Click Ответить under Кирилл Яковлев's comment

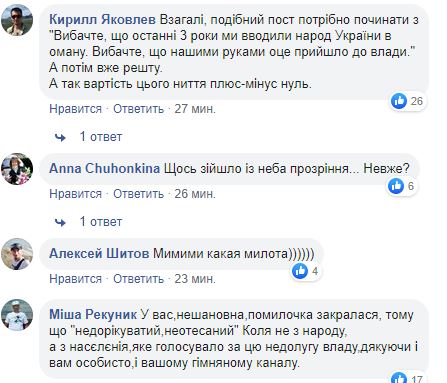coord(138,109)
